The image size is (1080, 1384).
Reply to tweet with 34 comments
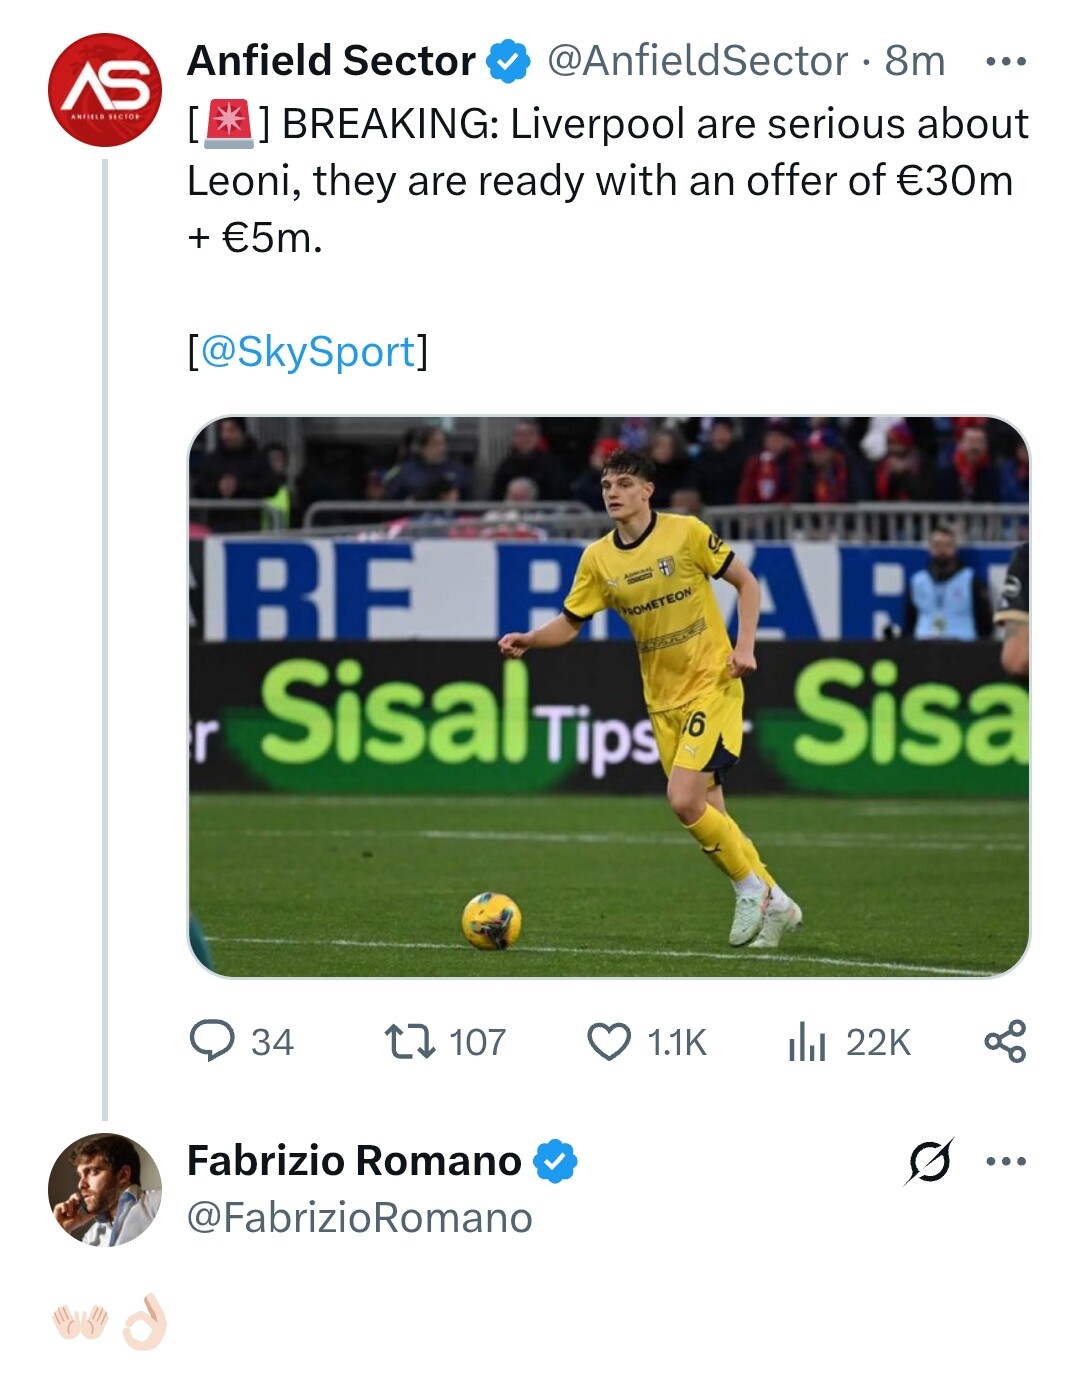click(x=212, y=1041)
